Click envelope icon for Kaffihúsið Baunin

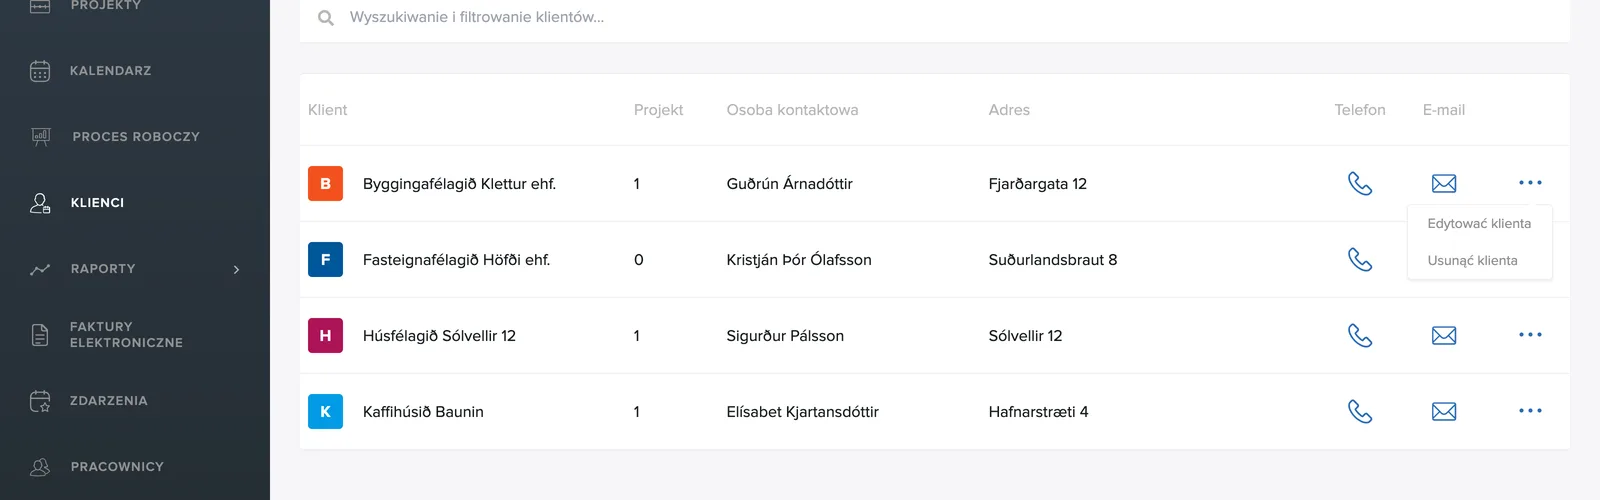1444,411
